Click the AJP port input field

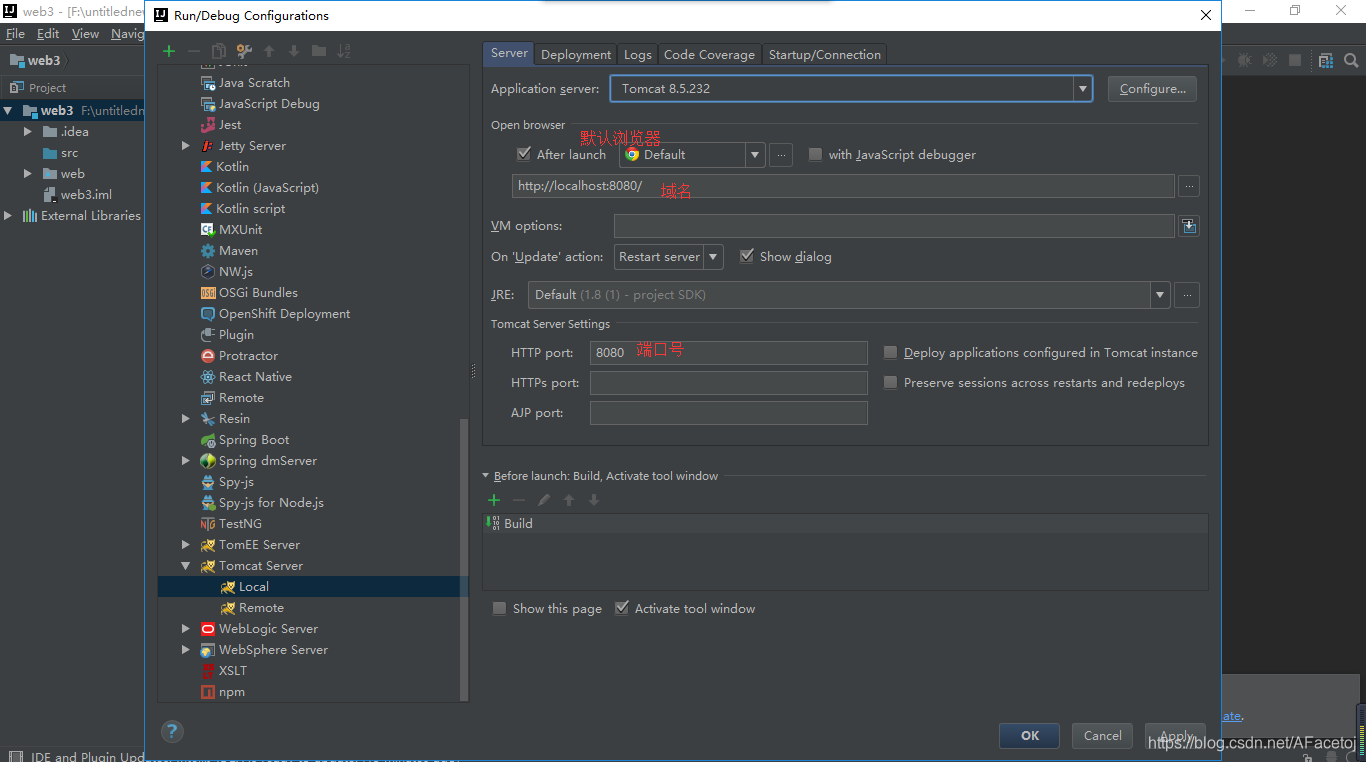coord(729,413)
